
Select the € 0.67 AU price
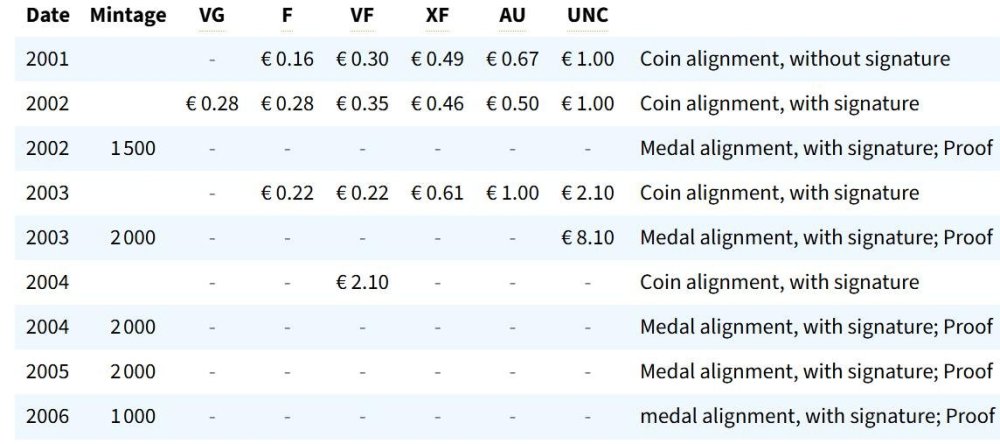click(512, 59)
